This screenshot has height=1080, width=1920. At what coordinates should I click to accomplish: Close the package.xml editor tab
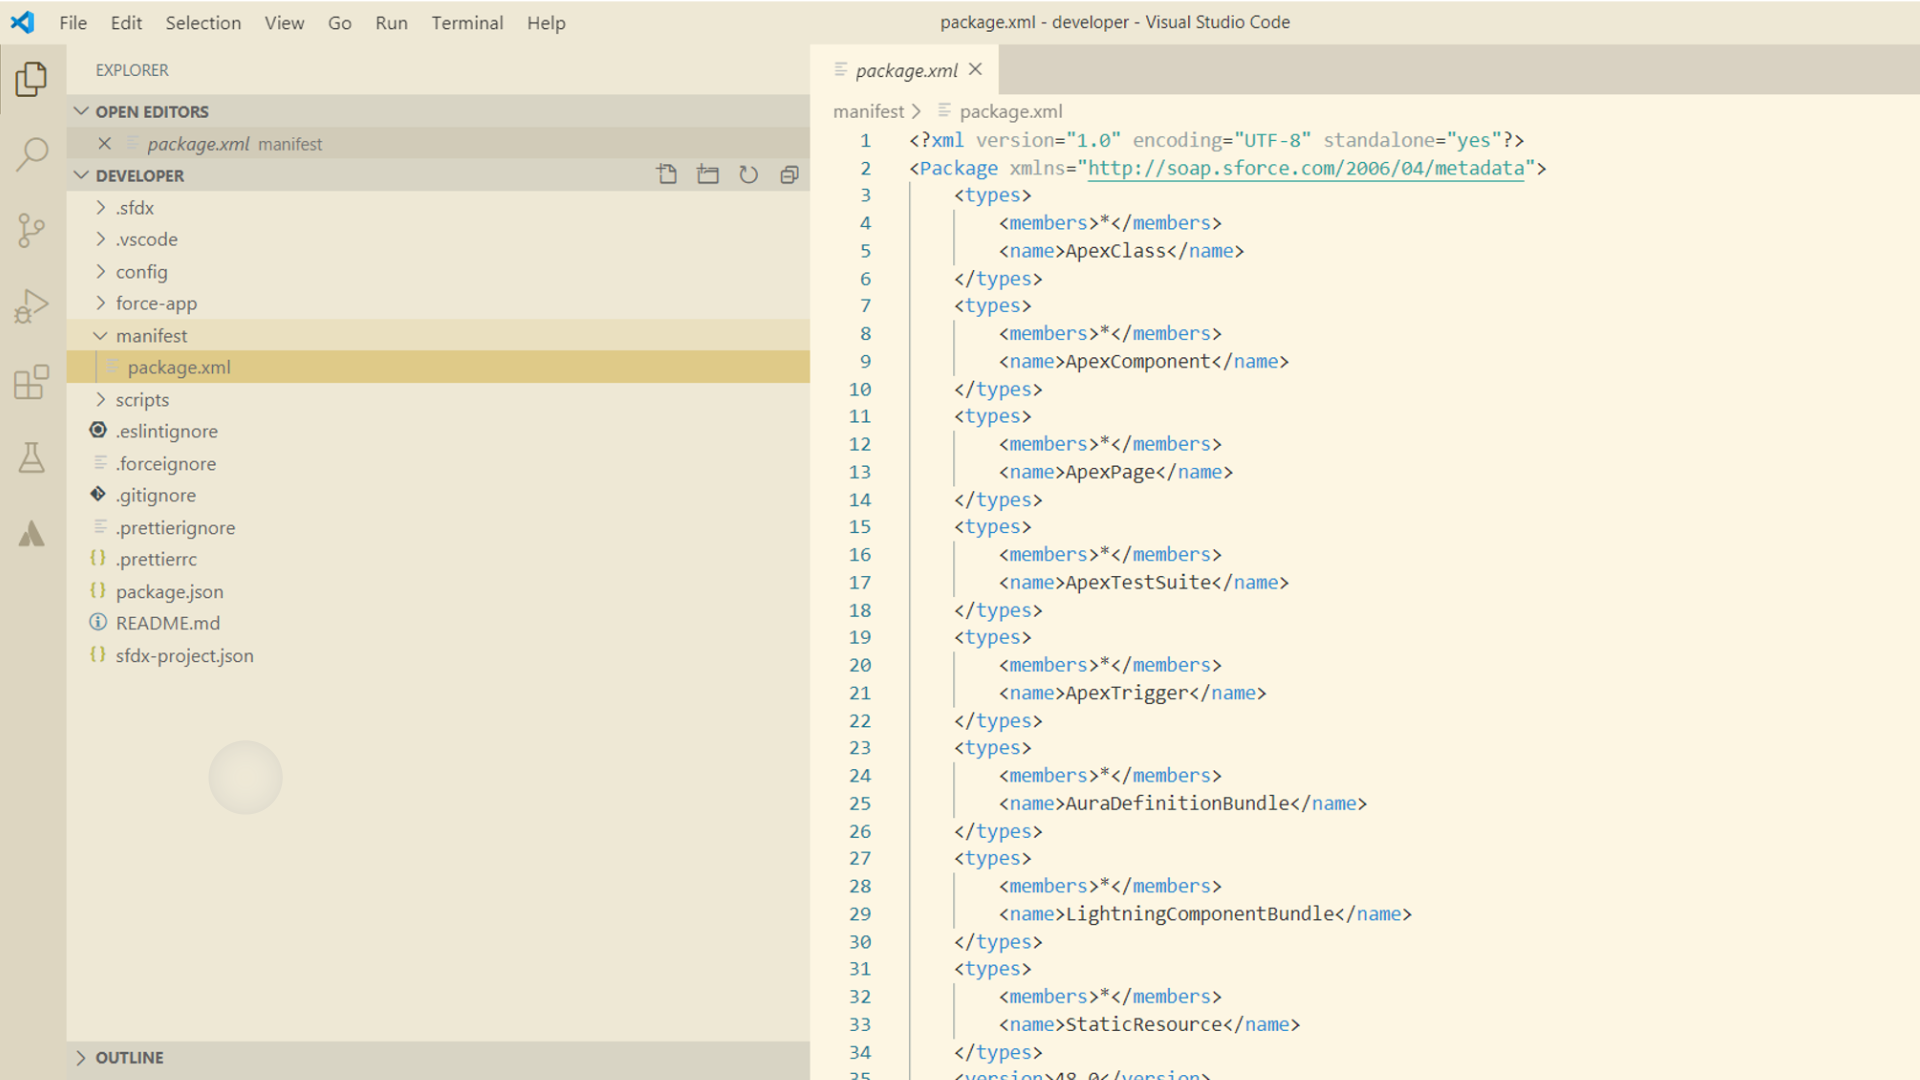click(976, 69)
